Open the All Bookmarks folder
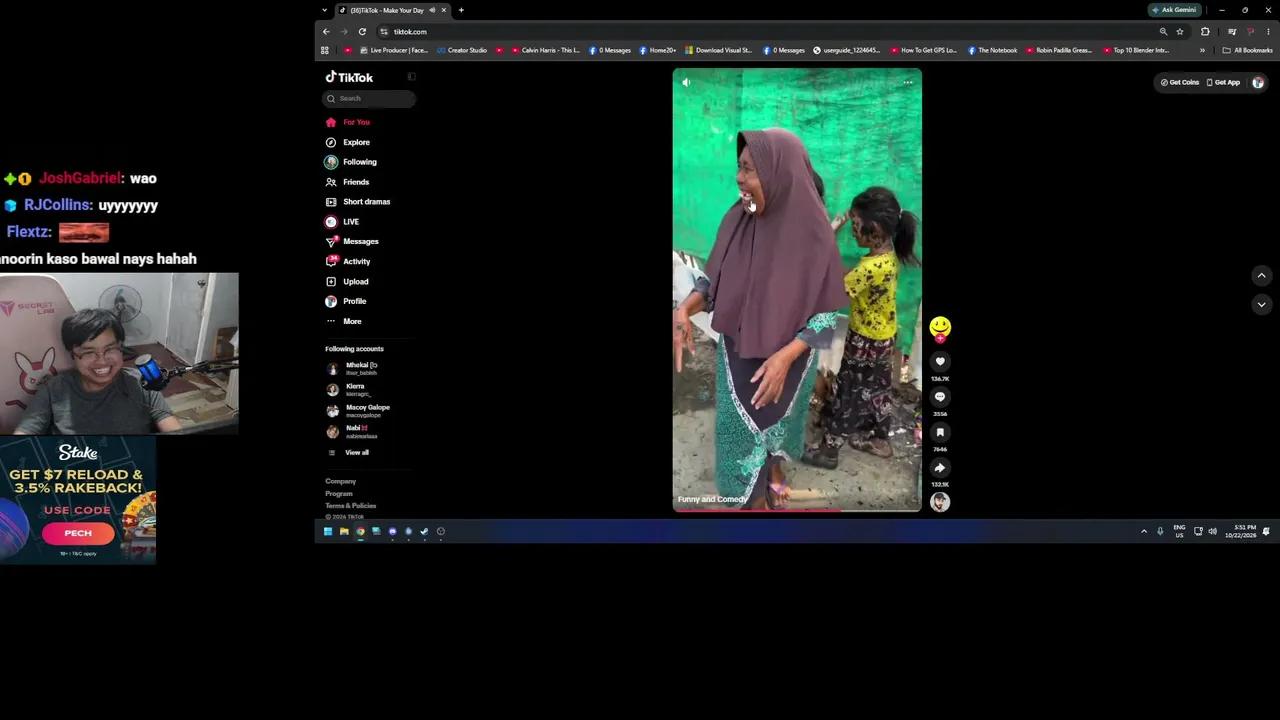This screenshot has width=1280, height=720. [1247, 50]
